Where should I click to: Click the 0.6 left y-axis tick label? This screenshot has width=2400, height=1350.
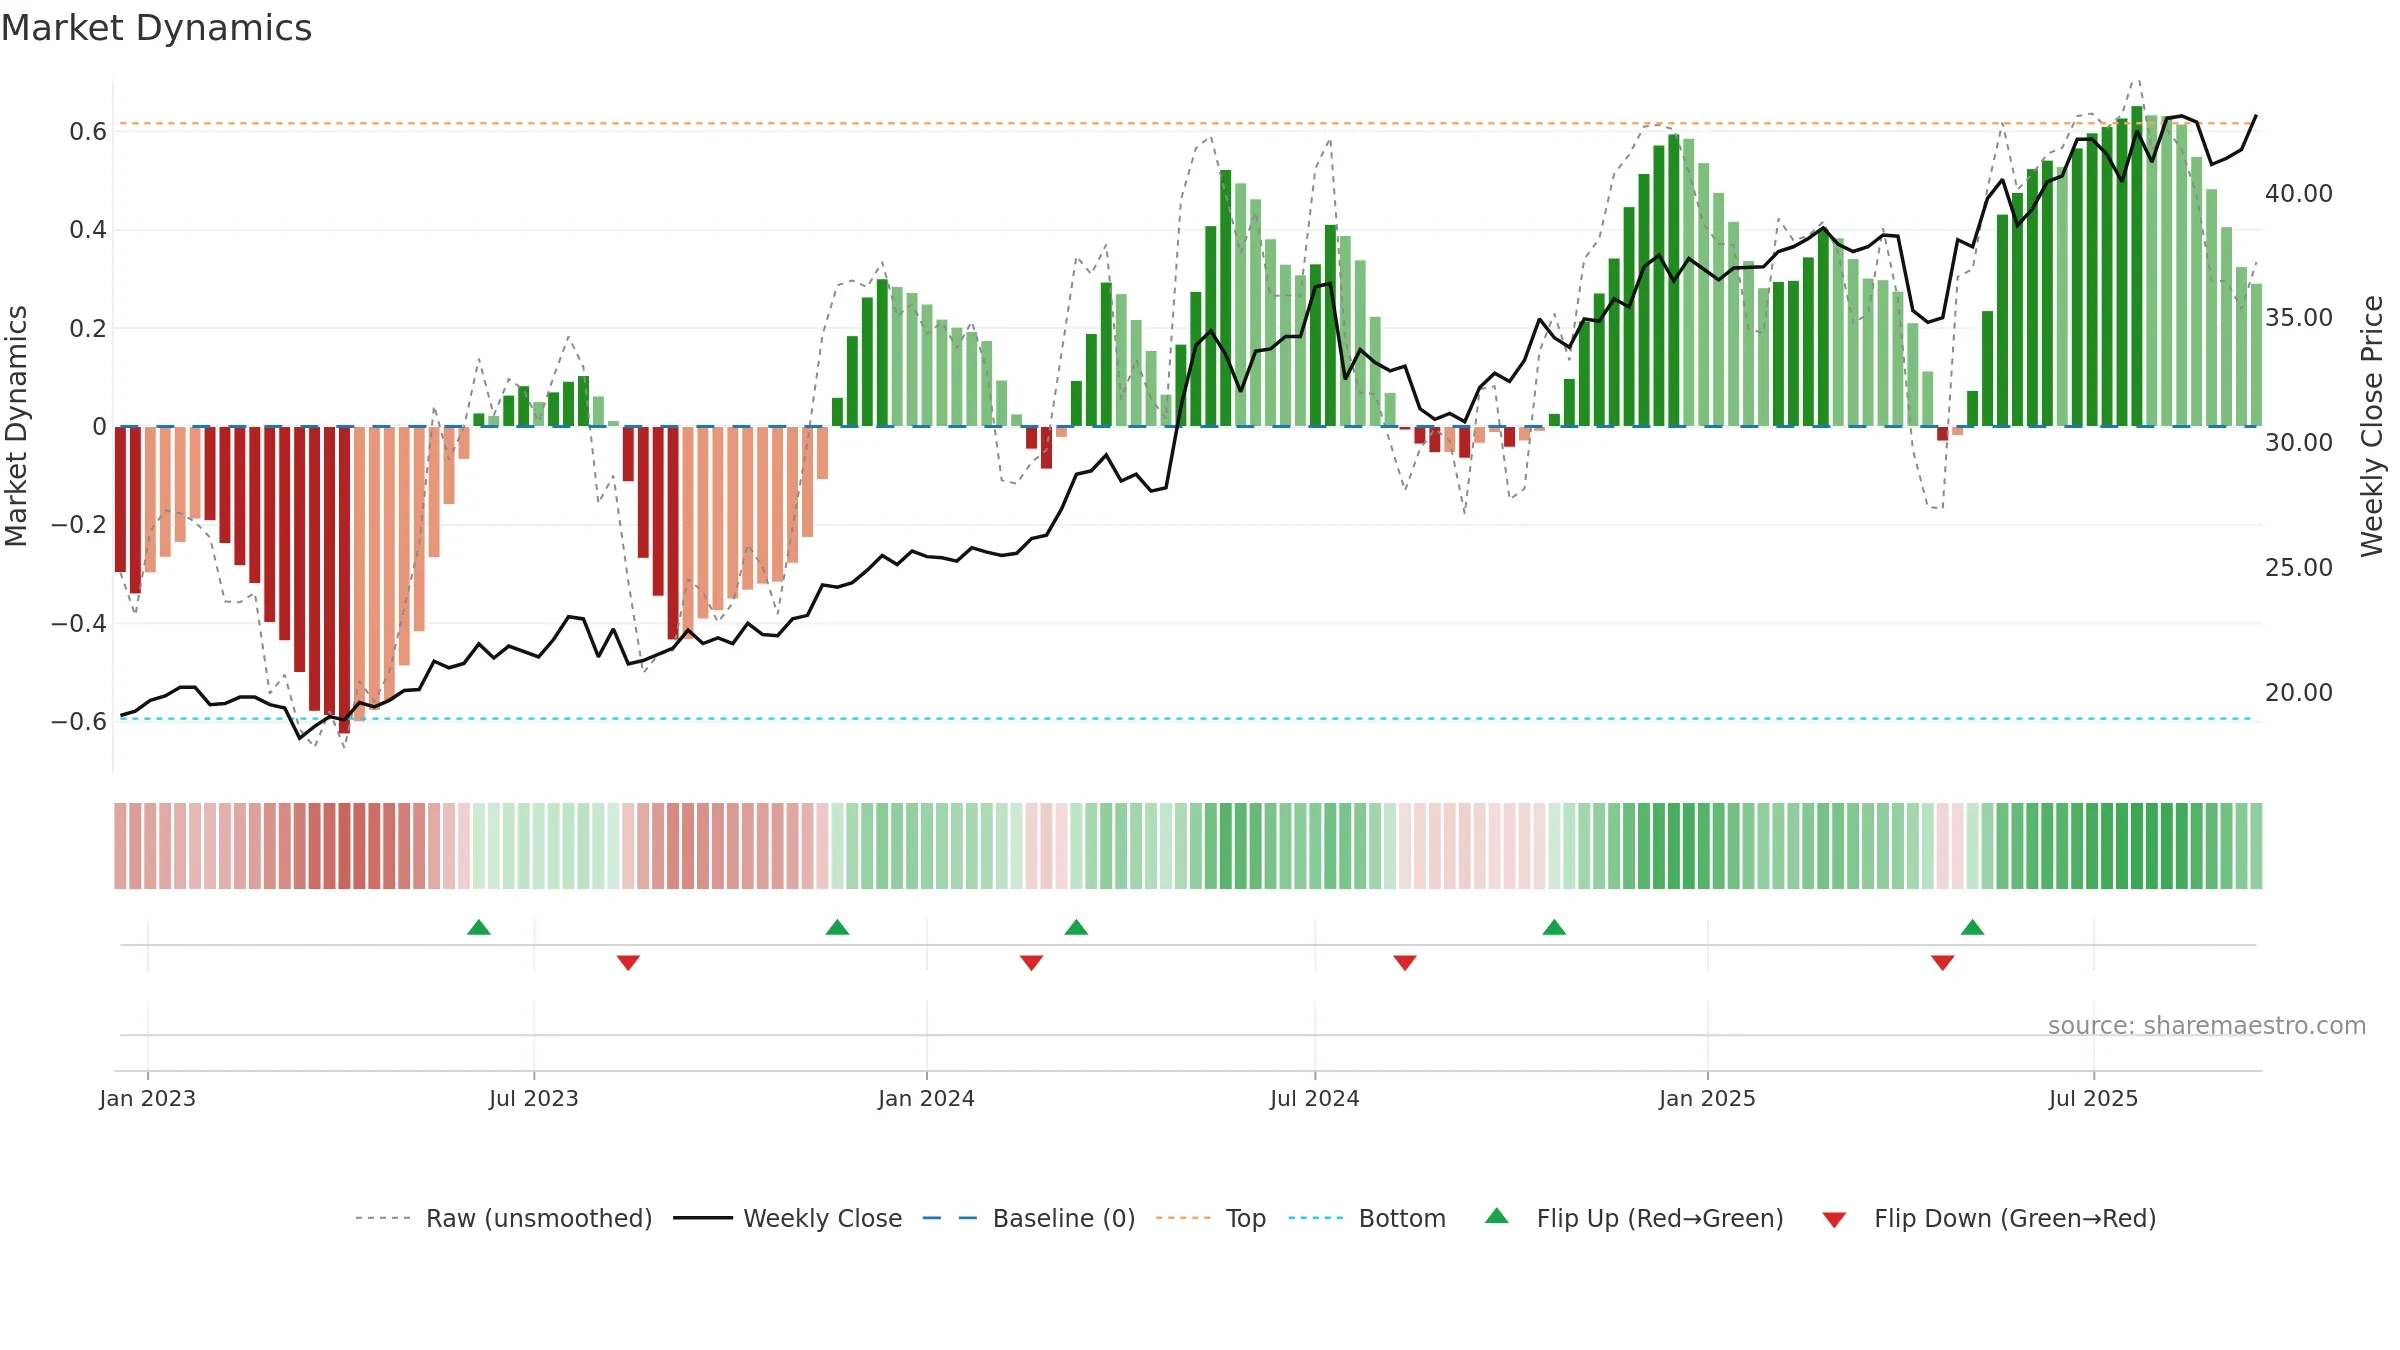[x=88, y=132]
